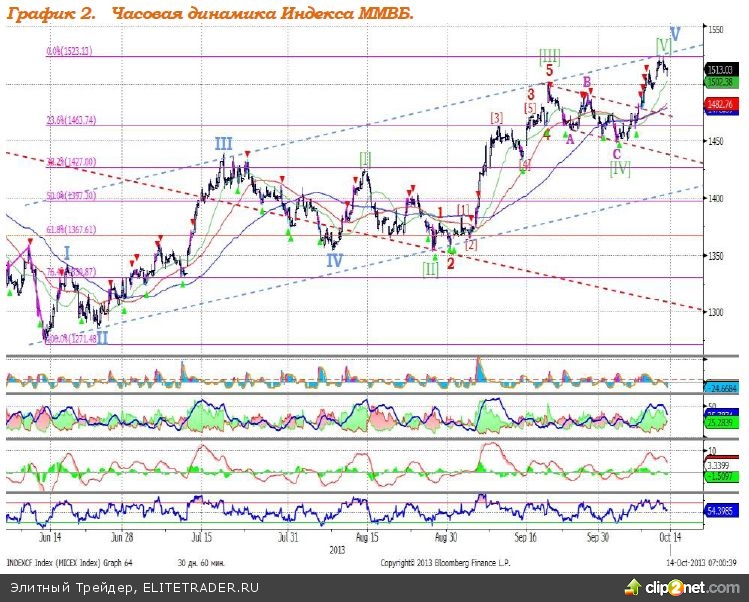Click the Aug 30 date on time axis
Screen dimensions: 749x602
click(446, 537)
